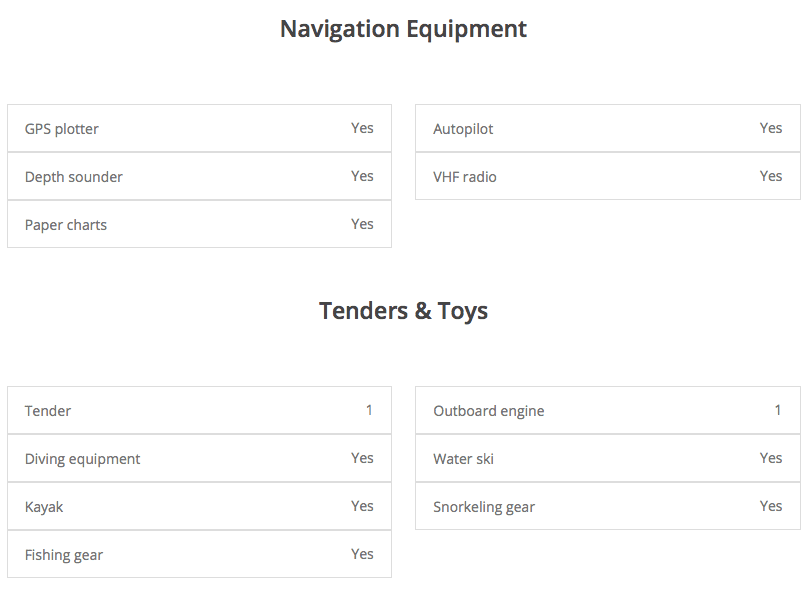Click the Snorkeling gear label

click(484, 507)
